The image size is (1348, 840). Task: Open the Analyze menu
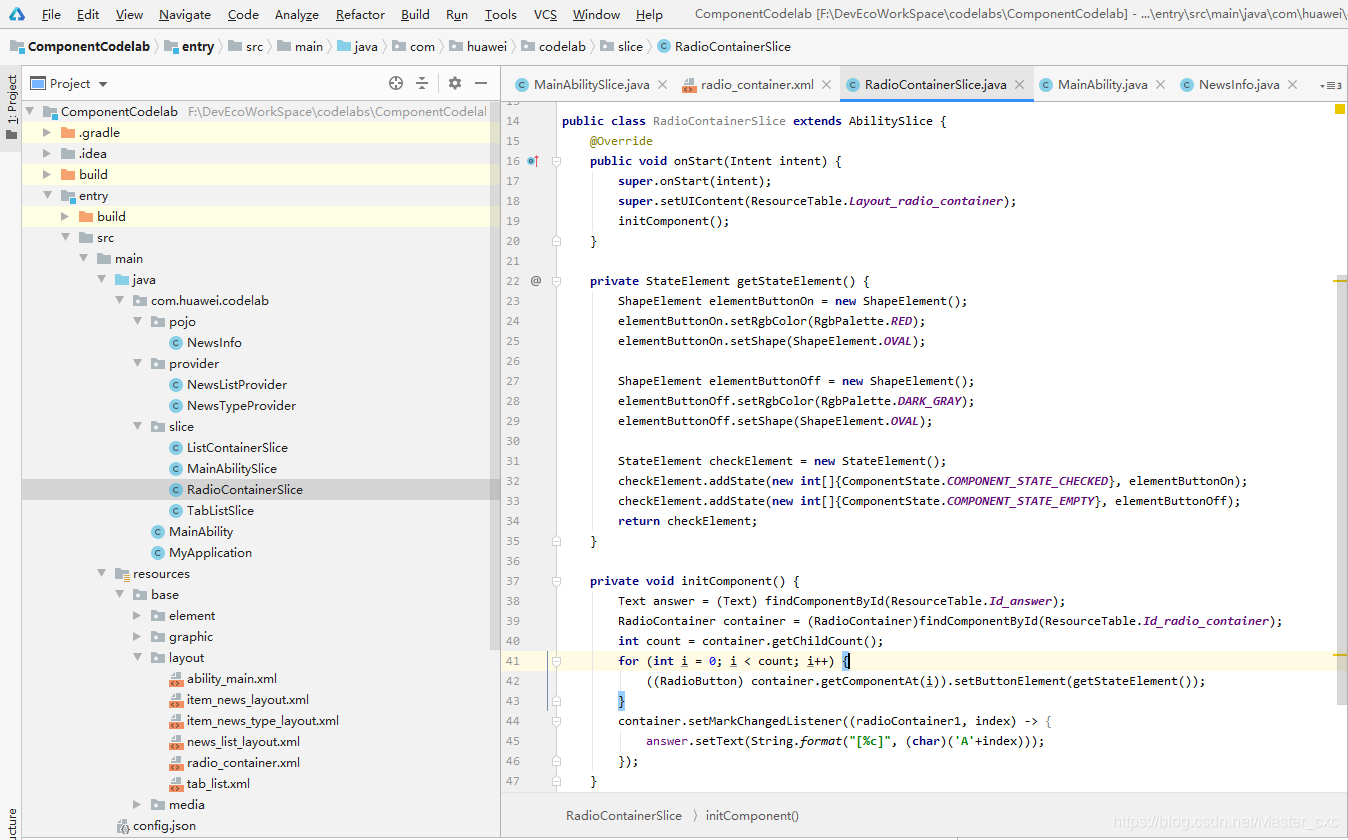tap(296, 14)
